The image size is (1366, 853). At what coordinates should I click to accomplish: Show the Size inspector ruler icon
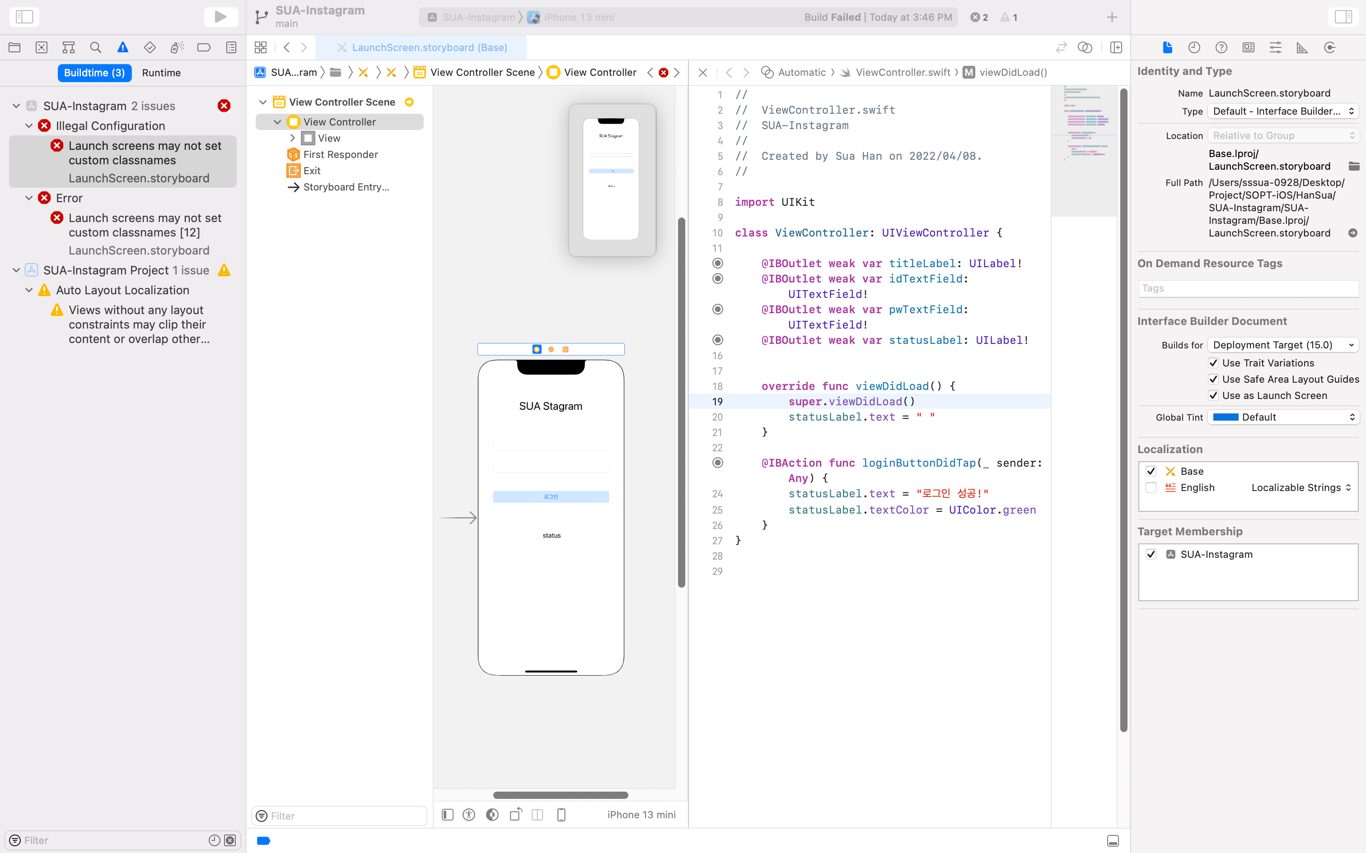pyautogui.click(x=1302, y=47)
